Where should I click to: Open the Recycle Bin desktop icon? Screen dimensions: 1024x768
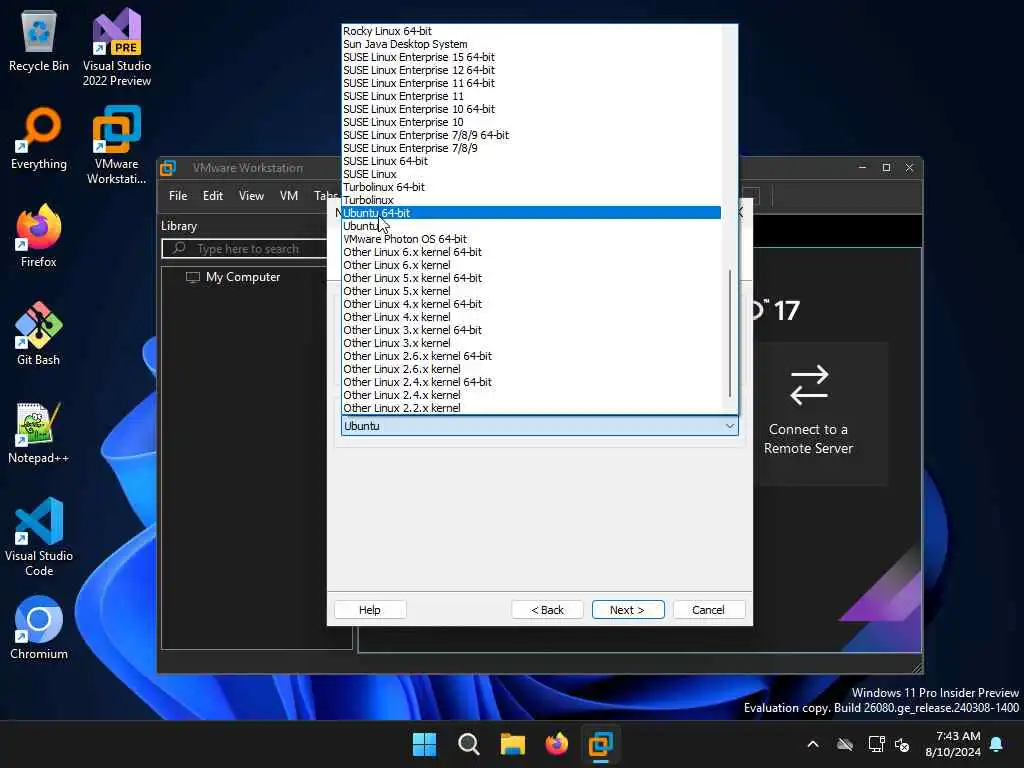click(39, 41)
